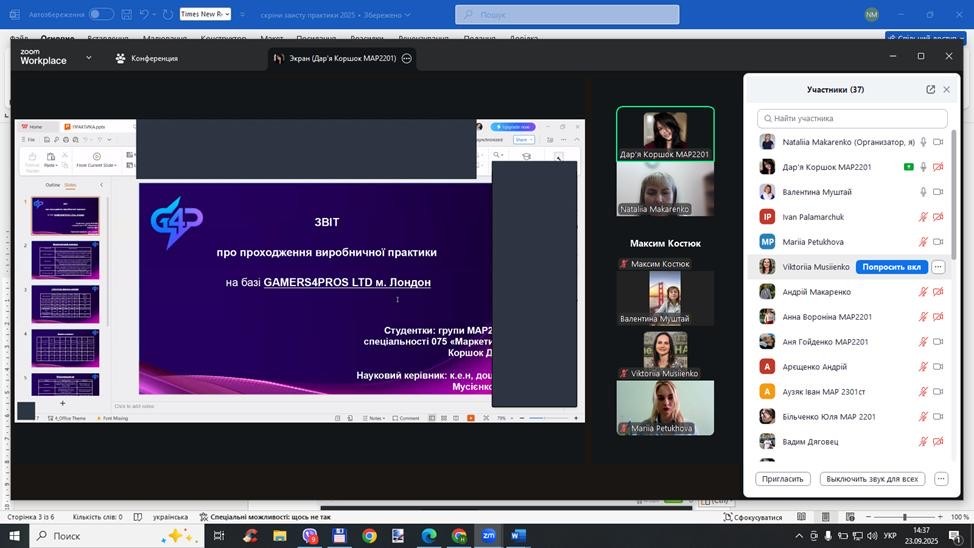Expand the document save status dropdown
Viewport: 974px width, 548px height.
[x=408, y=15]
